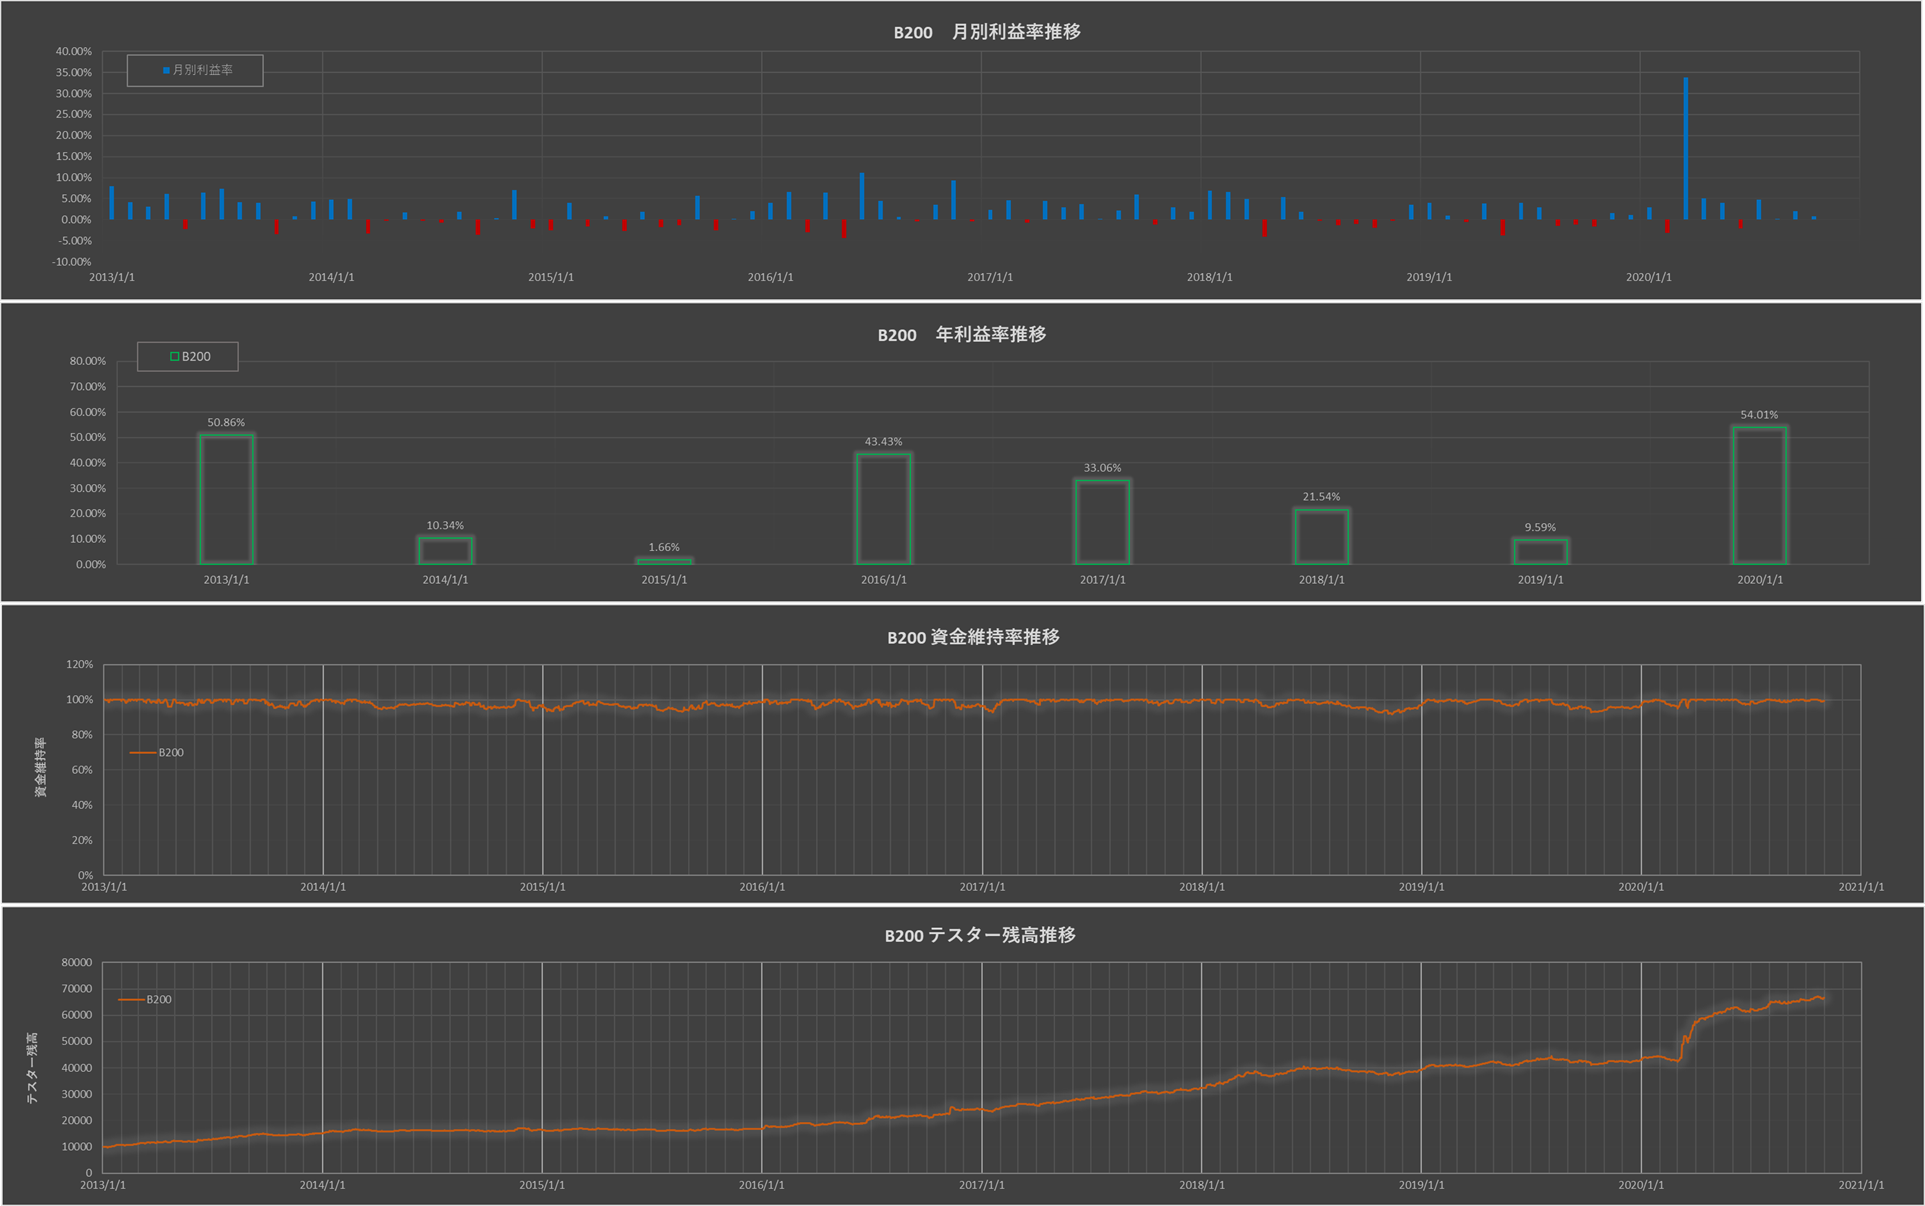
Task: Click the vertical 資金維持率 axis title
Action: pos(41,767)
